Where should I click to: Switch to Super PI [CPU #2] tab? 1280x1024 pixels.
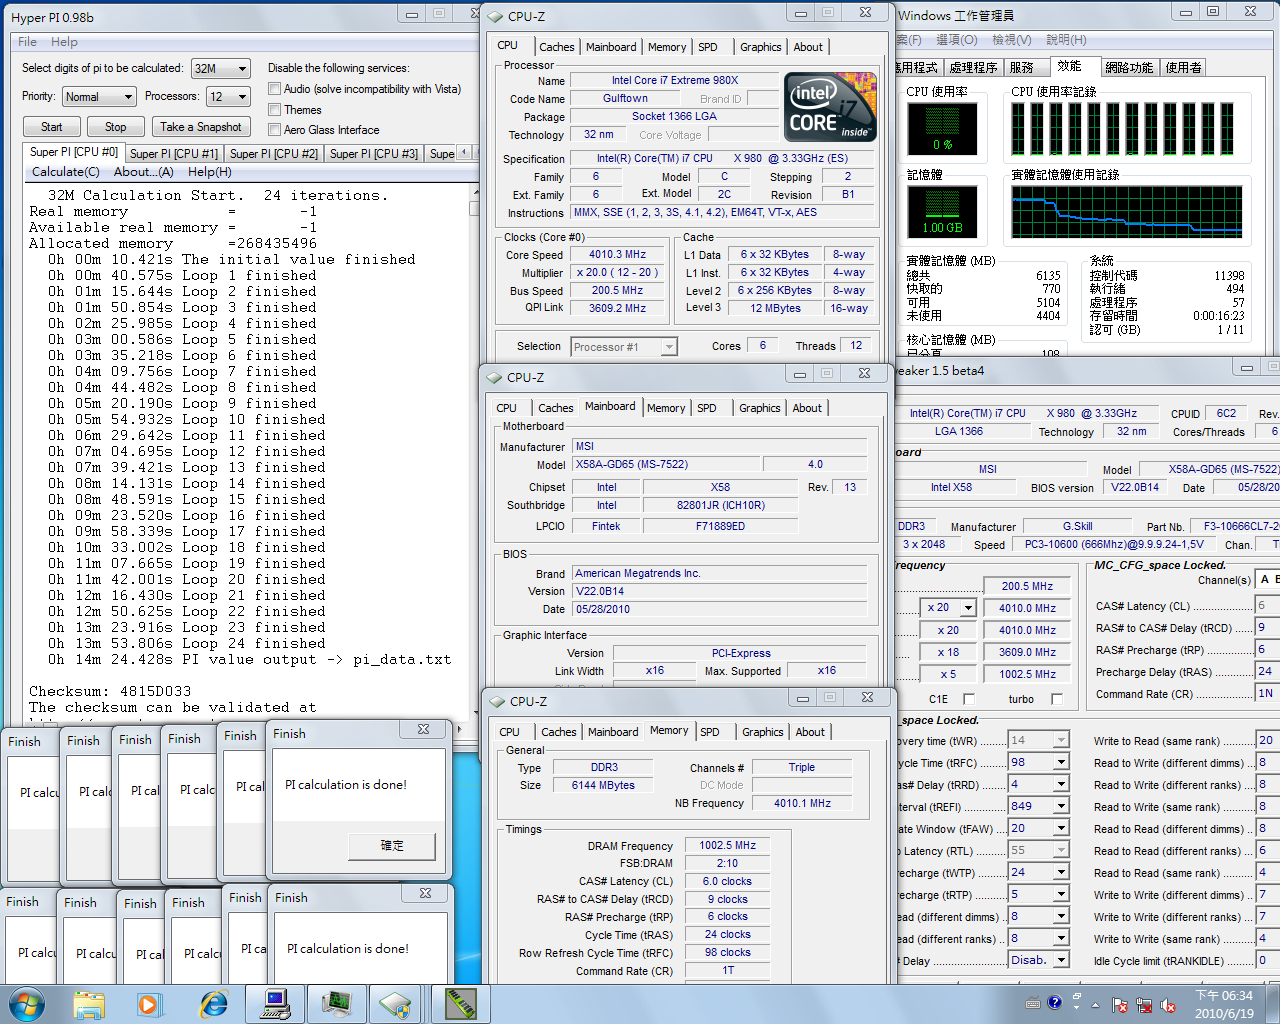(274, 154)
